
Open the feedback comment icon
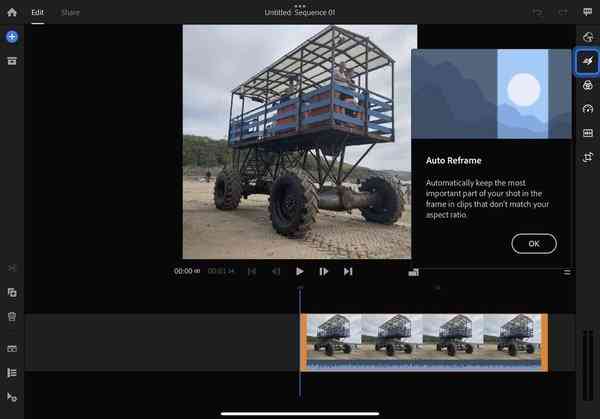tap(587, 12)
